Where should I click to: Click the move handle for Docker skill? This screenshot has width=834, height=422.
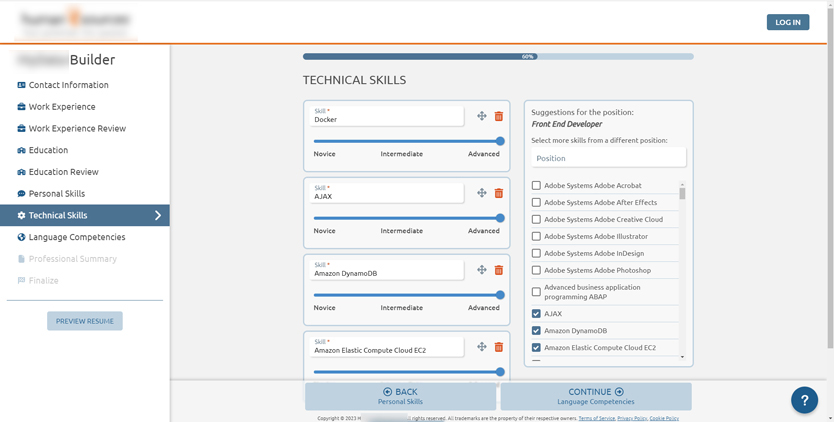coord(482,116)
